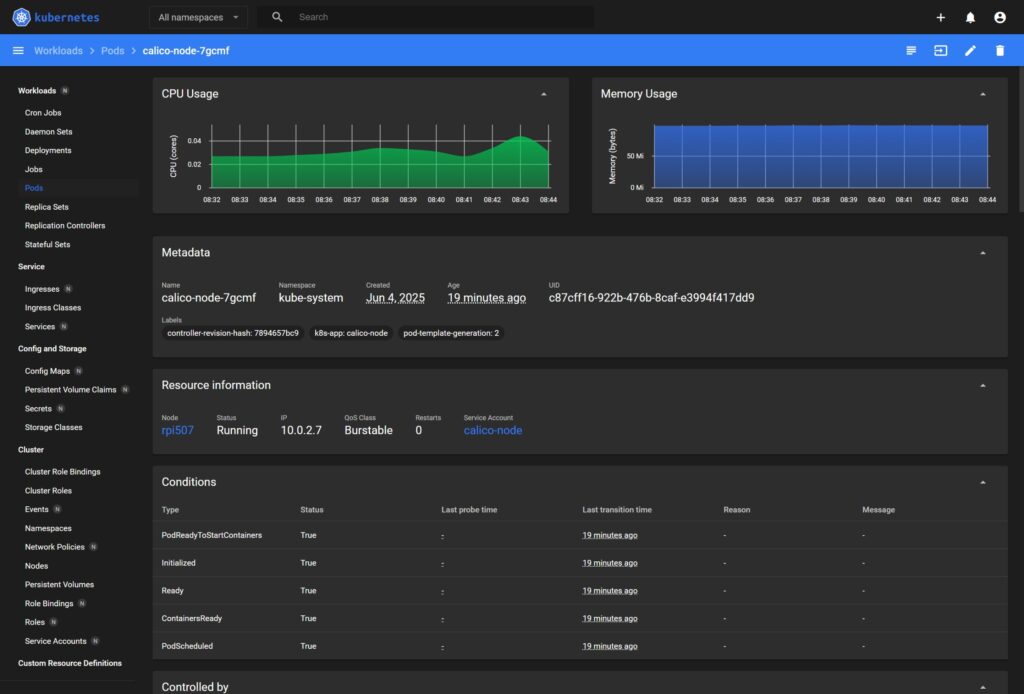Open the user account icon
The height and width of the screenshot is (694, 1024).
tap(1000, 18)
